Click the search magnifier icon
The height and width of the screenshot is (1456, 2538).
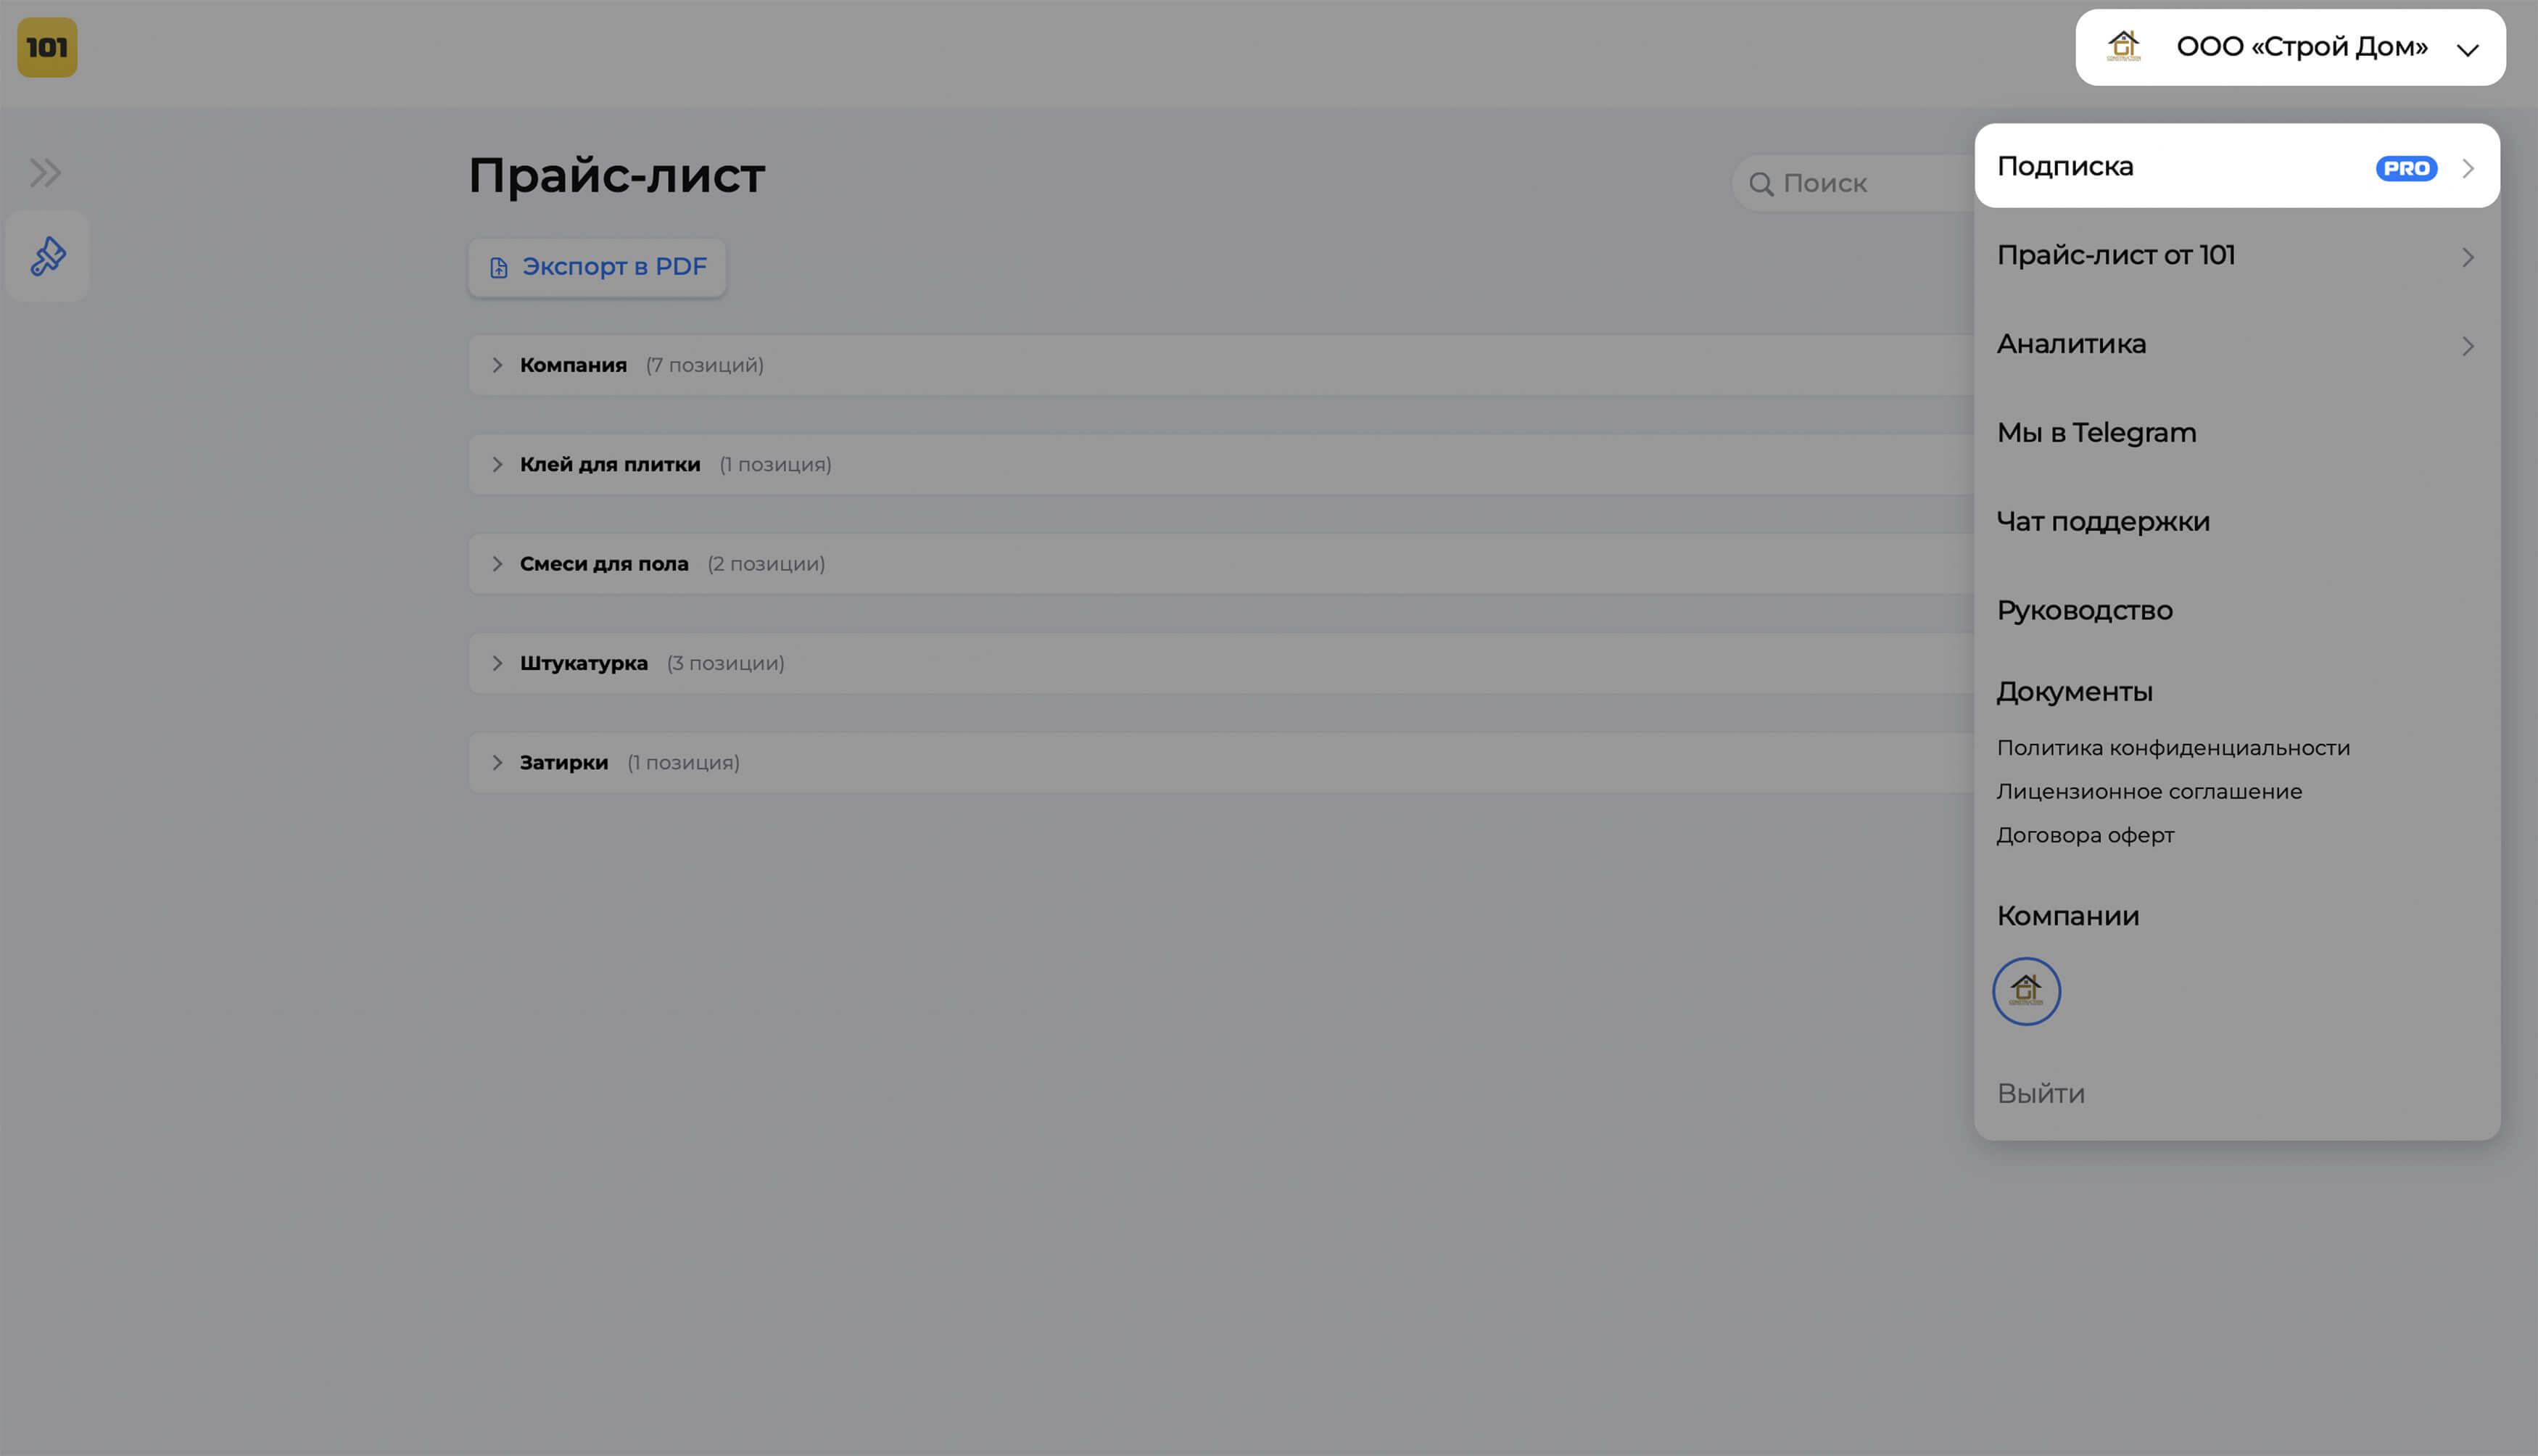point(1761,184)
